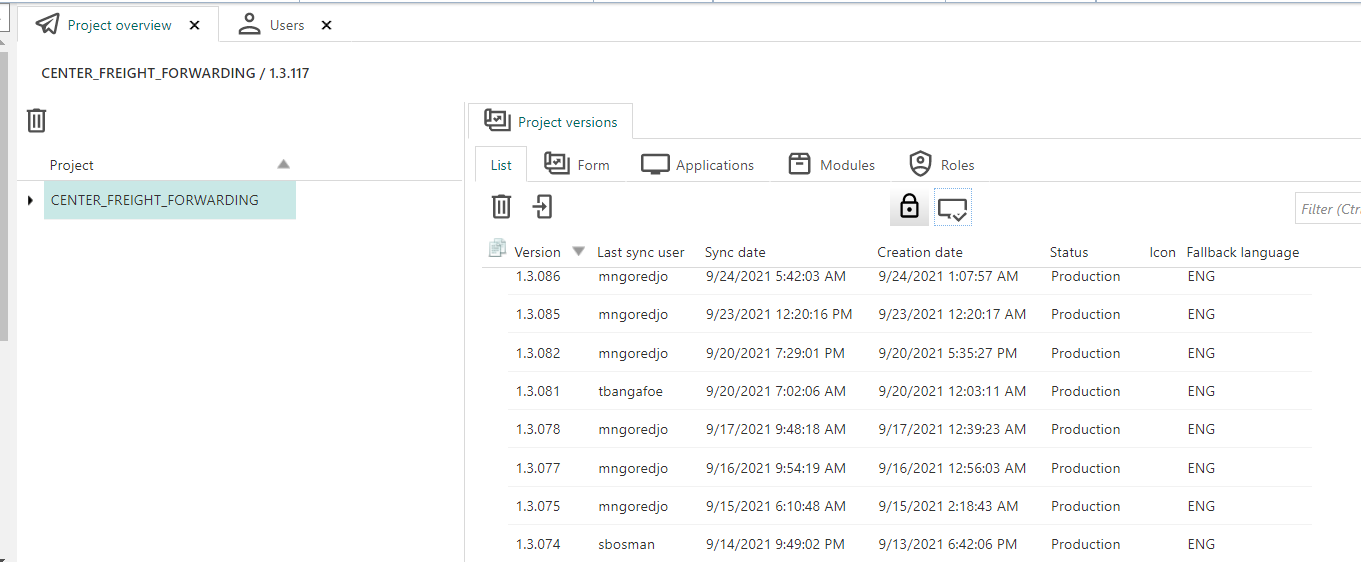Select version 1.3.074 row
The width and height of the screenshot is (1361, 562).
910,544
